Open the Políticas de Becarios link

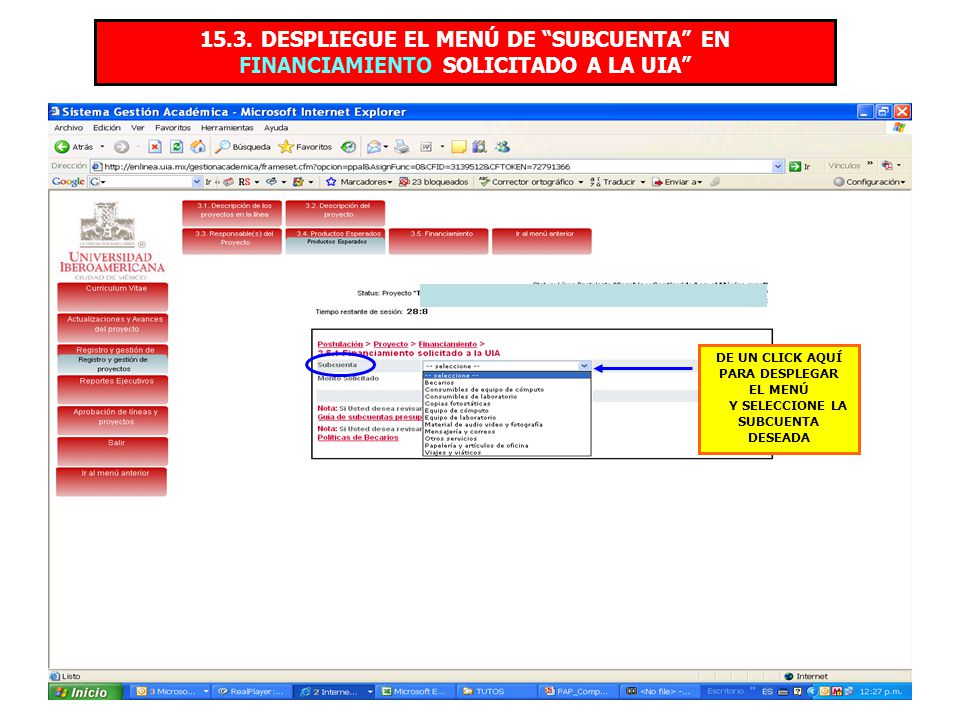(x=358, y=438)
